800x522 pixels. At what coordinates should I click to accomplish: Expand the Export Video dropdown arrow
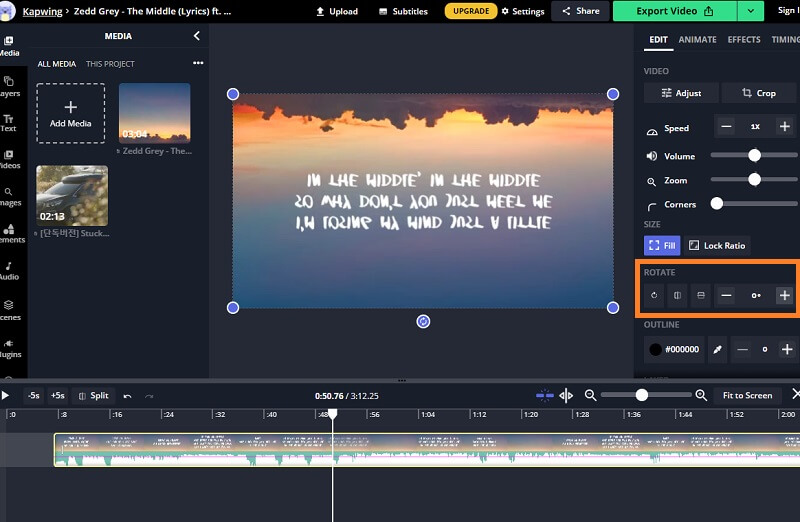pos(752,11)
